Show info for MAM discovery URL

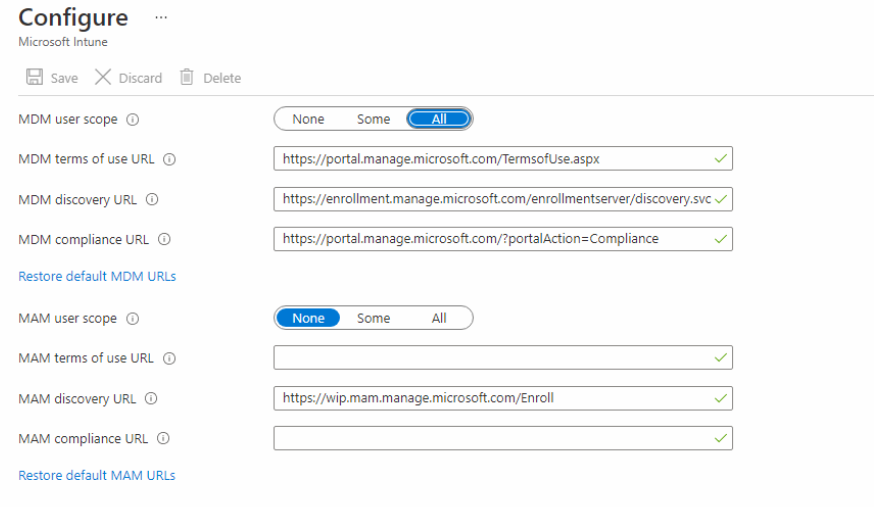tap(151, 398)
